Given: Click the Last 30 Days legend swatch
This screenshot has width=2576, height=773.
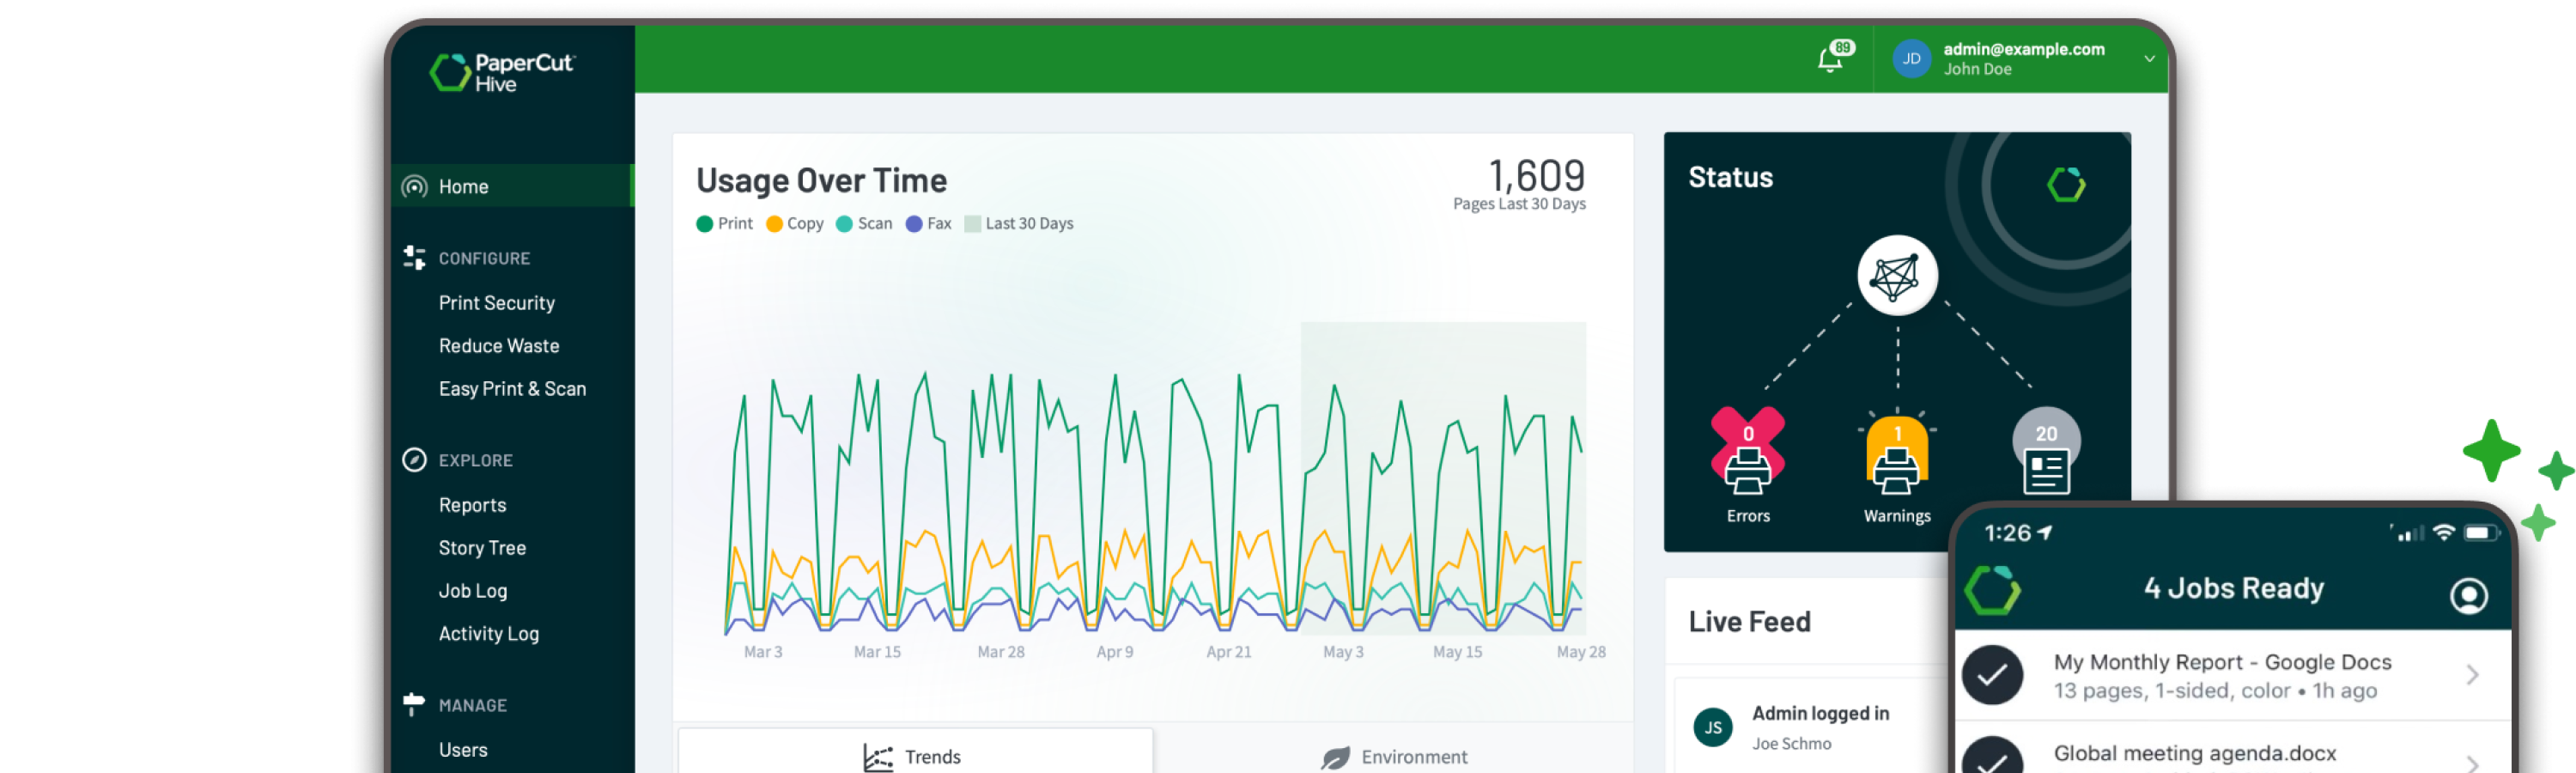Looking at the screenshot, I should pos(972,224).
